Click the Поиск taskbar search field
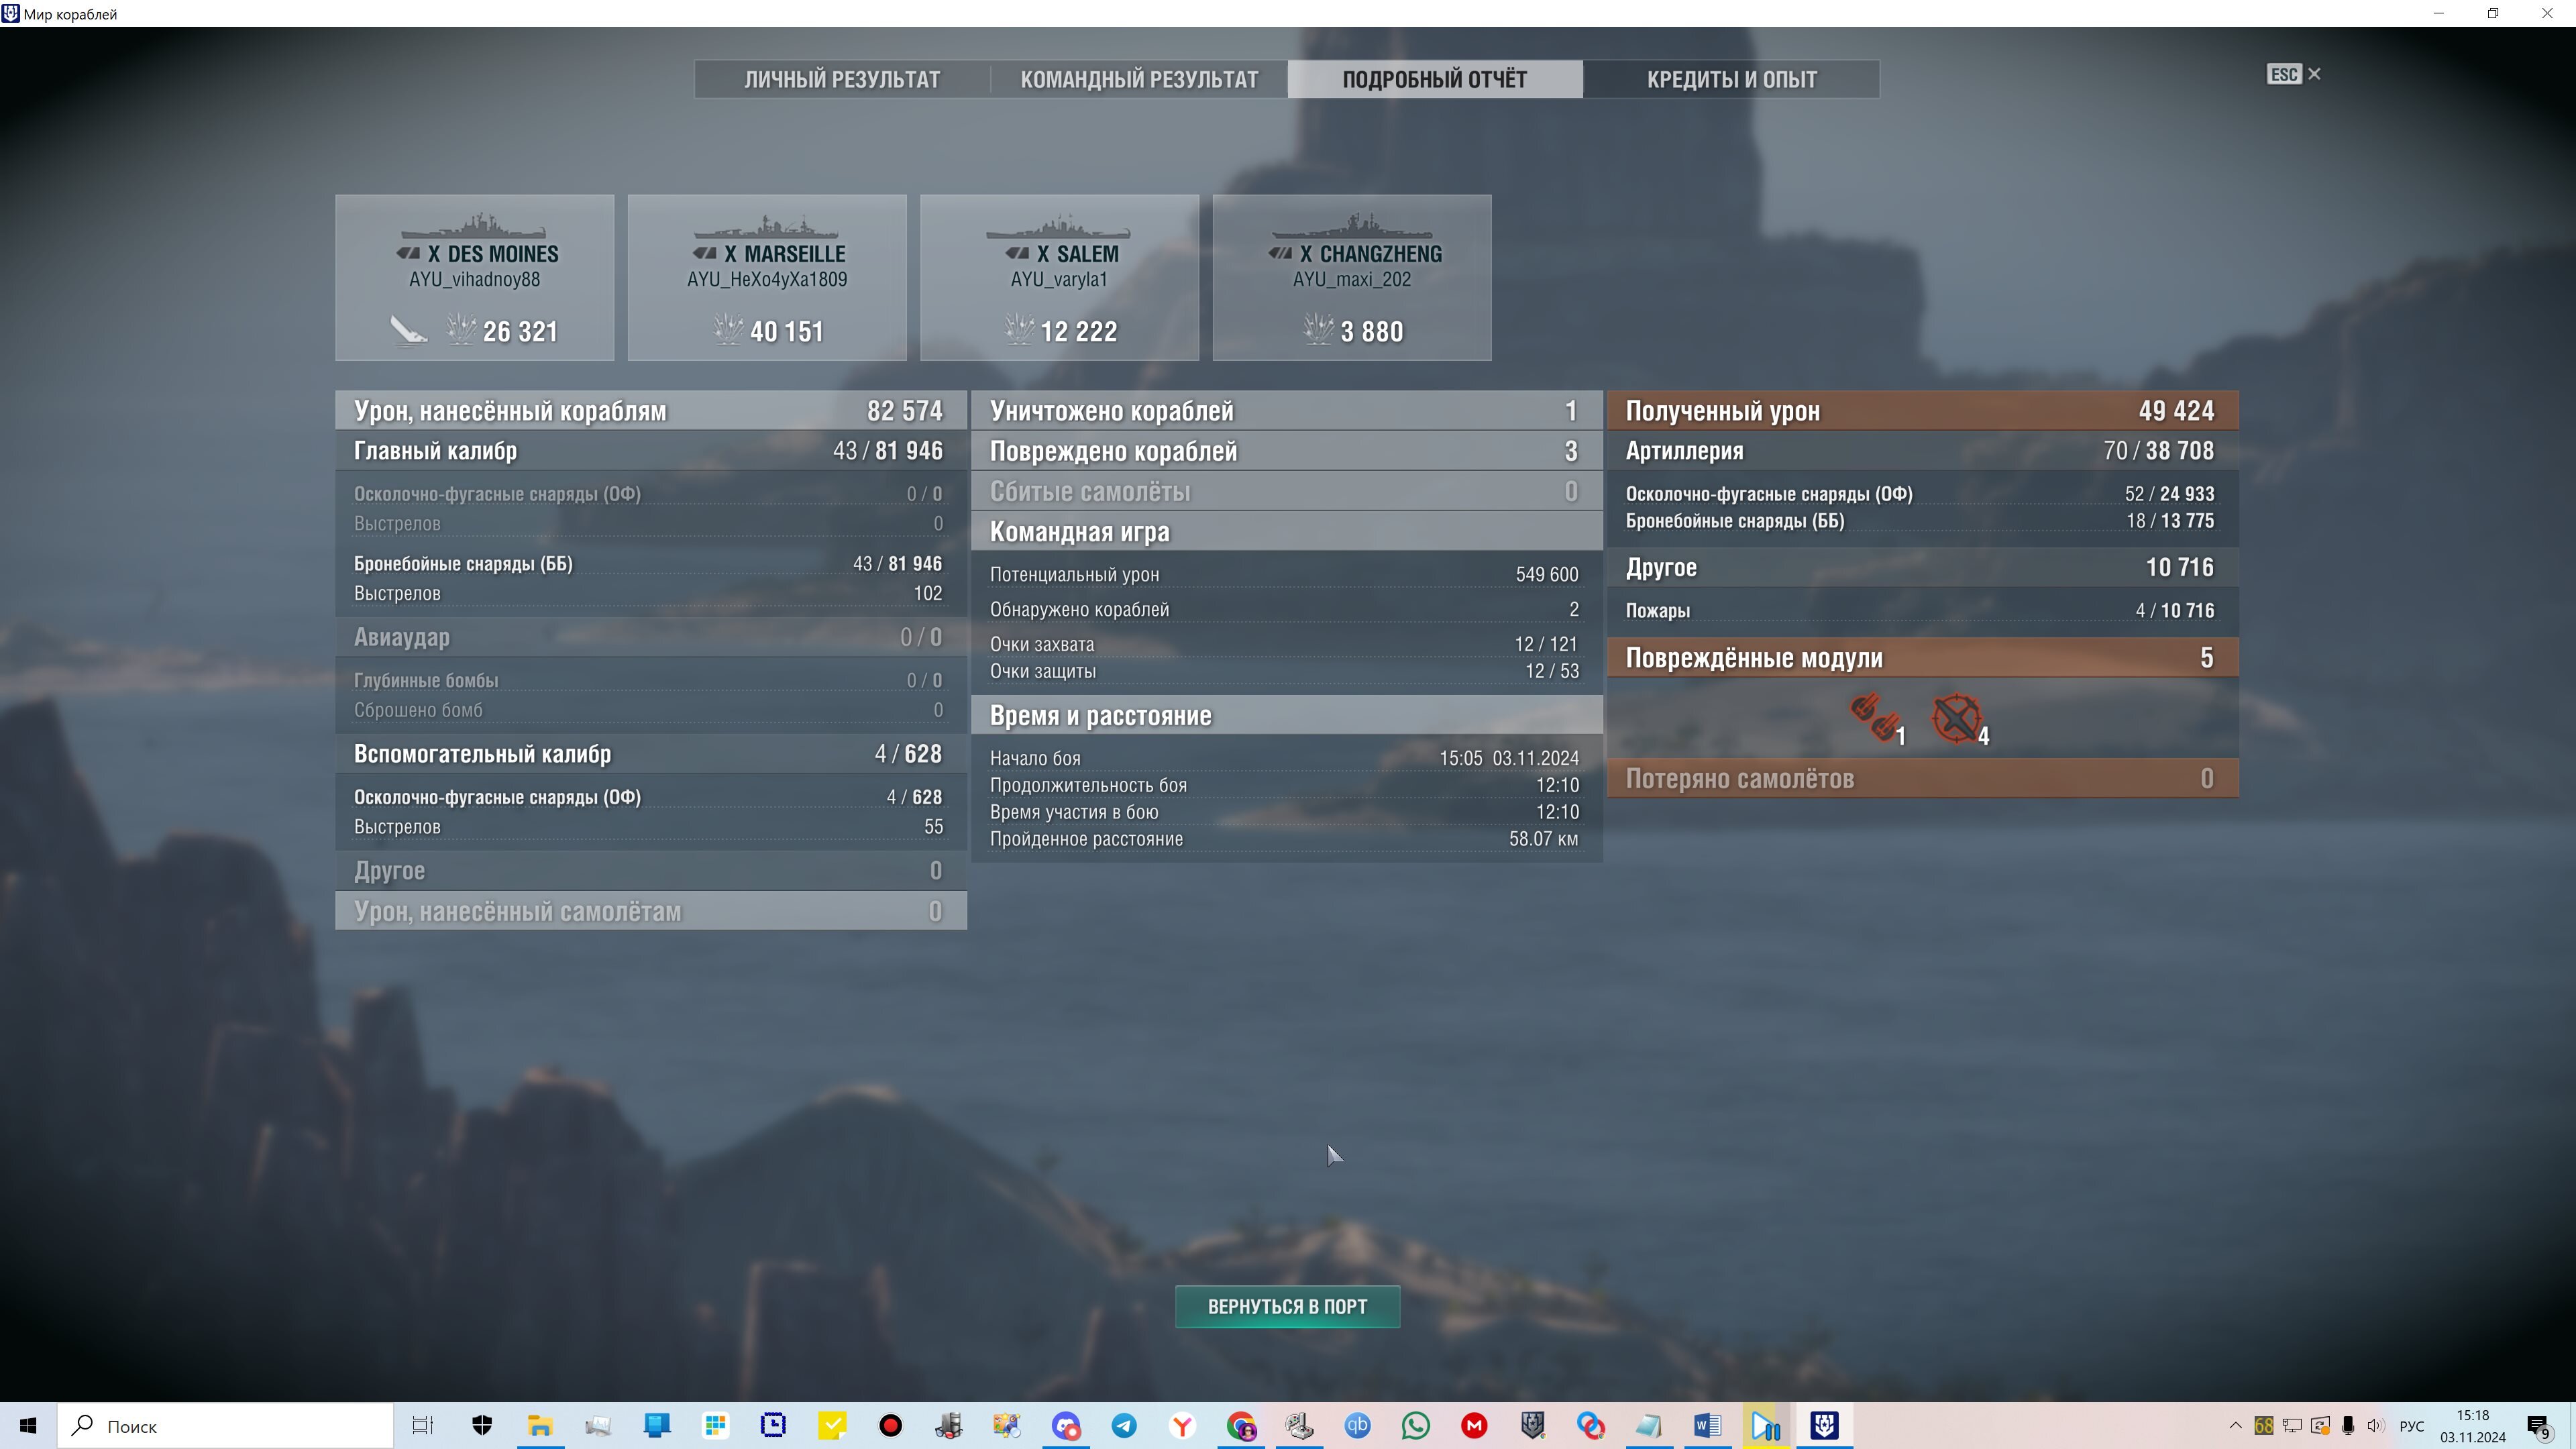Image resolution: width=2576 pixels, height=1449 pixels. (226, 1426)
